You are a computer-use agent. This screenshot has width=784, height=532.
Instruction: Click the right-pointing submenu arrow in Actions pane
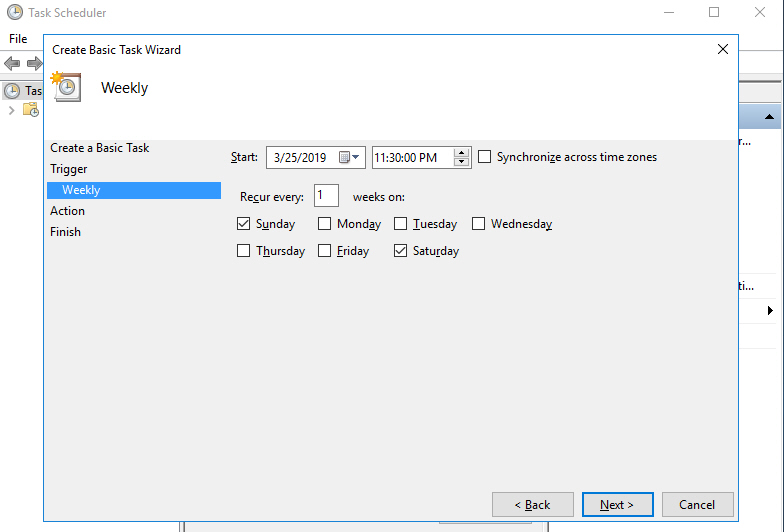pyautogui.click(x=770, y=311)
